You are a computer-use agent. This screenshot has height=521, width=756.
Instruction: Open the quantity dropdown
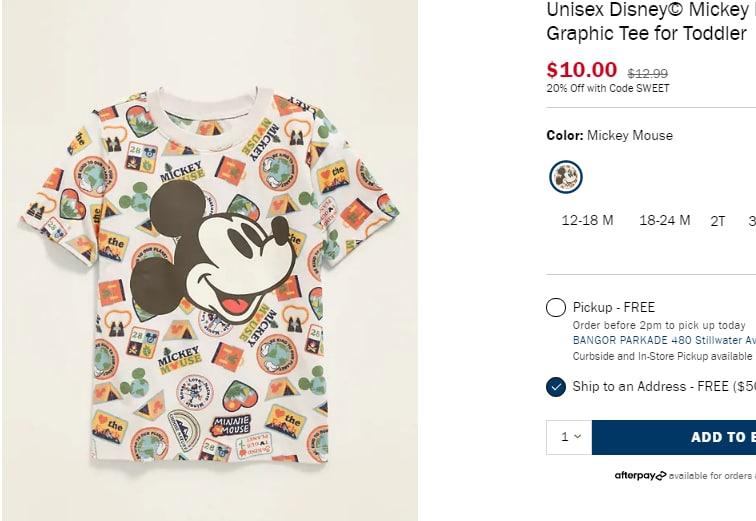tap(570, 437)
